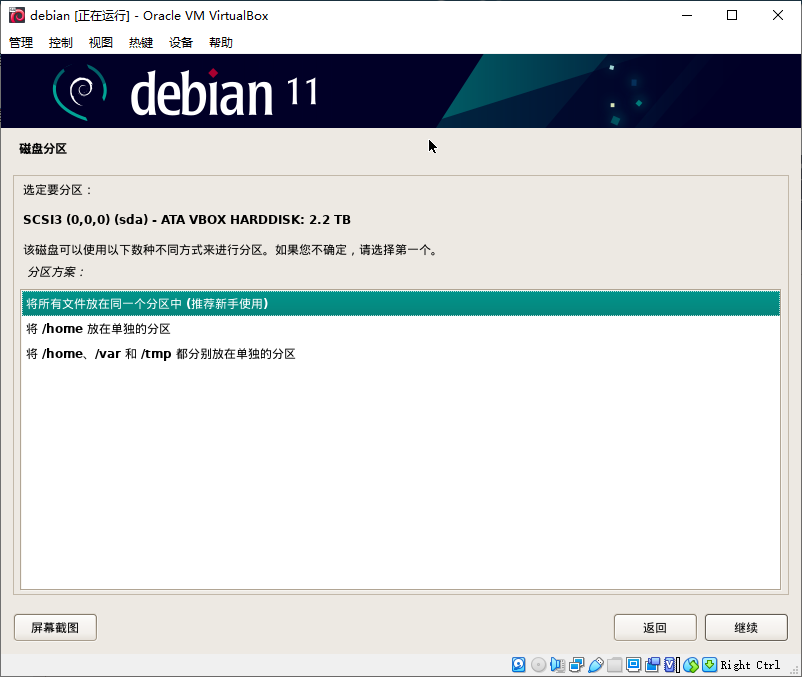Close the VirtualBox window

778,15
